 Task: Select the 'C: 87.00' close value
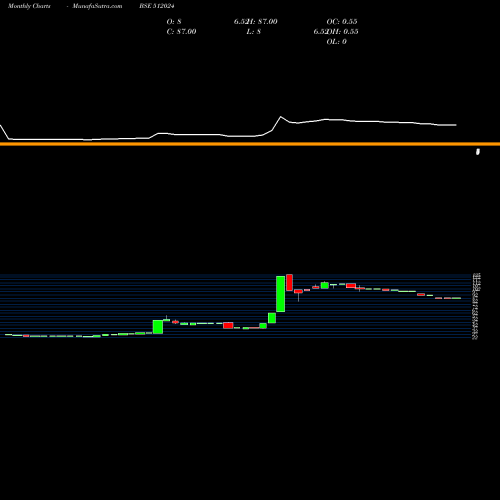point(181,31)
